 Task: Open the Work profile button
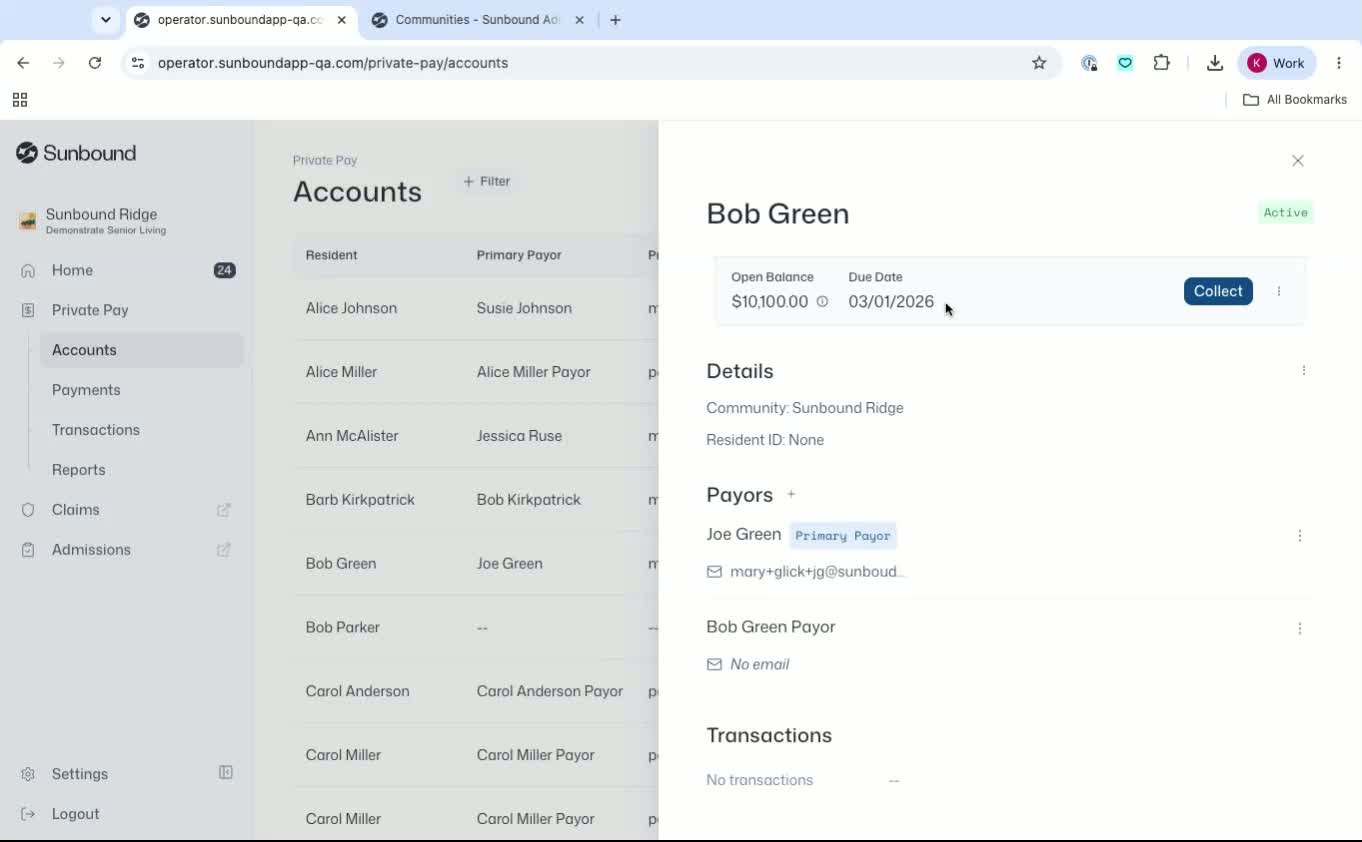[1277, 63]
